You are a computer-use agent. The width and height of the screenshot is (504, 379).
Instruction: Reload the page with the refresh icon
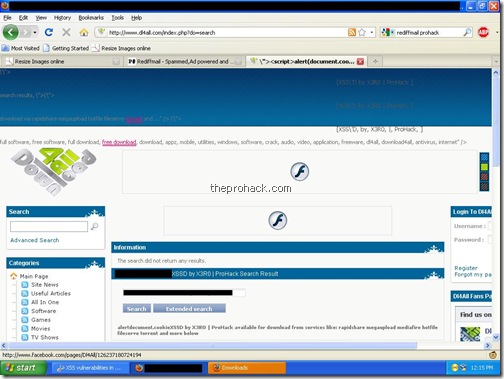click(49, 32)
